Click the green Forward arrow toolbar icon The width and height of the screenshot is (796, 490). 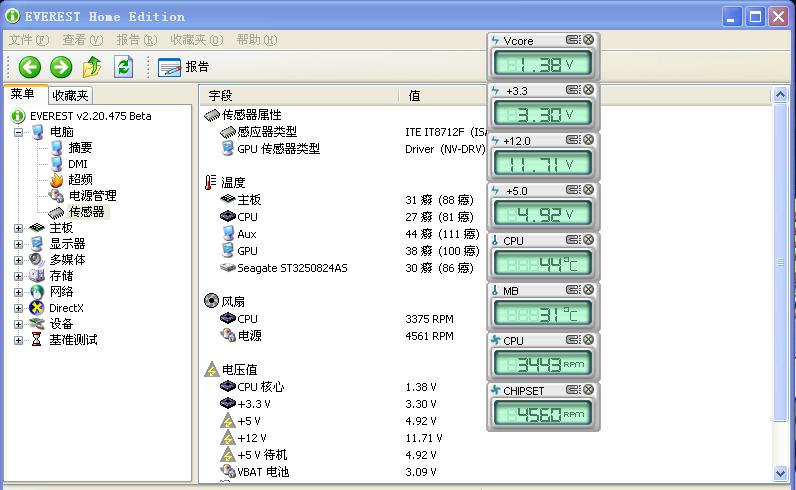[x=61, y=67]
